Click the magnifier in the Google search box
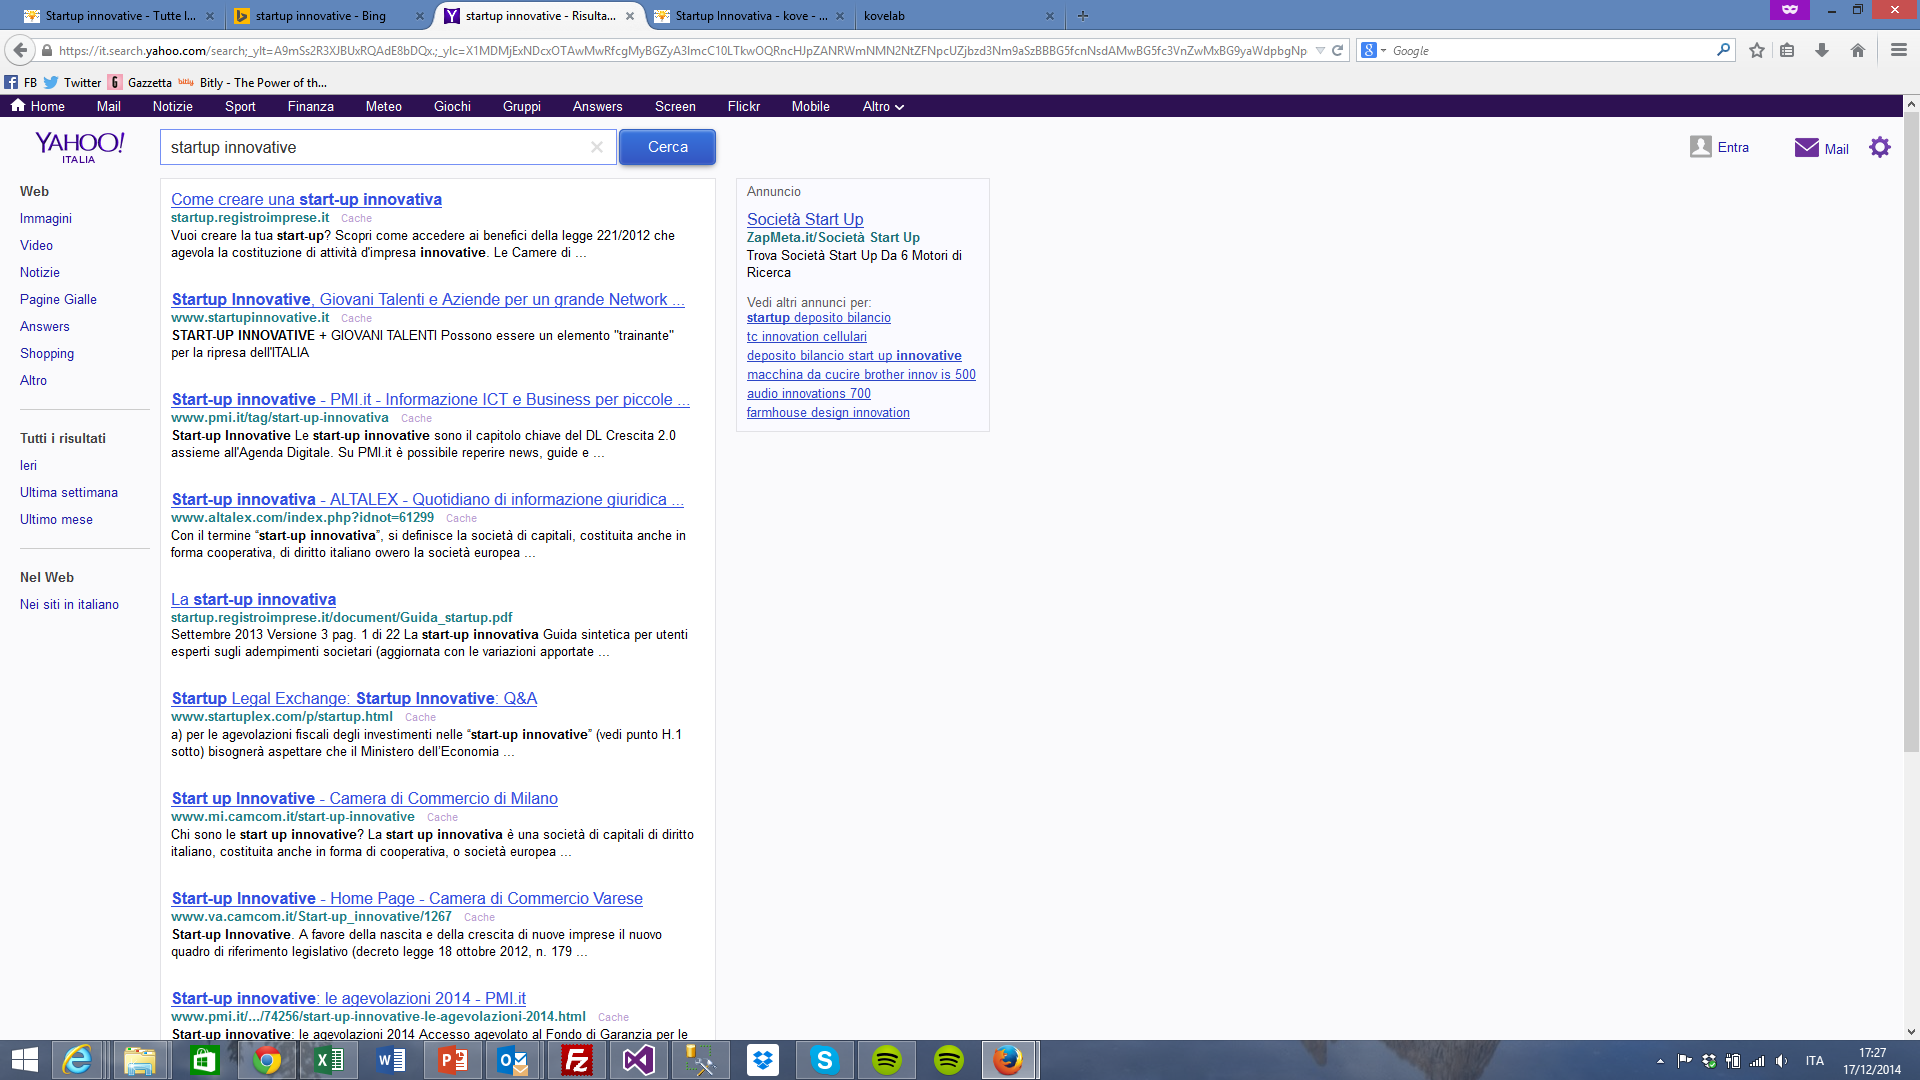 click(x=1723, y=50)
